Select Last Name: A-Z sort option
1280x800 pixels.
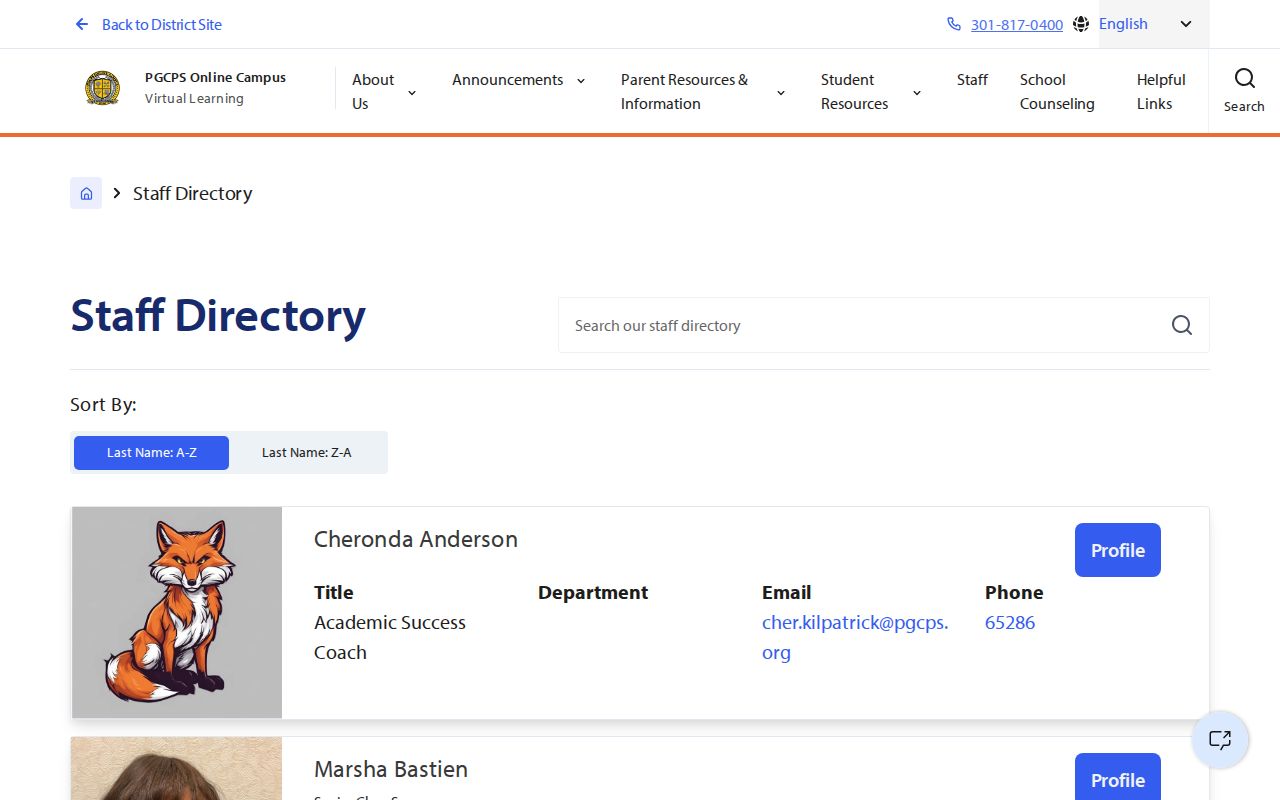coord(151,453)
